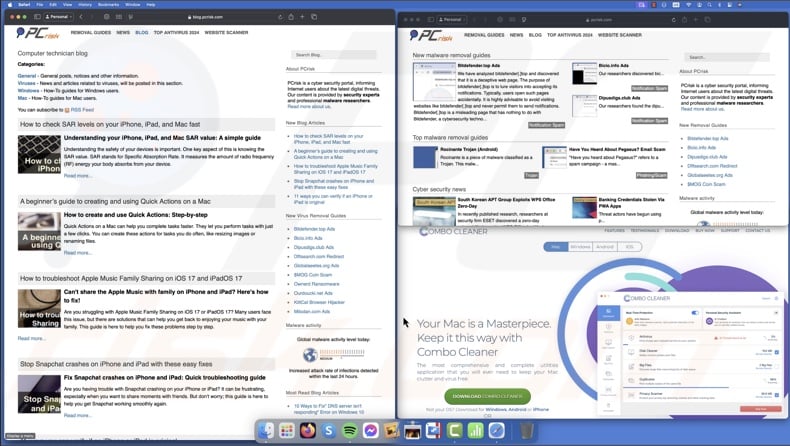790x446 pixels.
Task: Open the Mac category link
Action: click(22, 98)
